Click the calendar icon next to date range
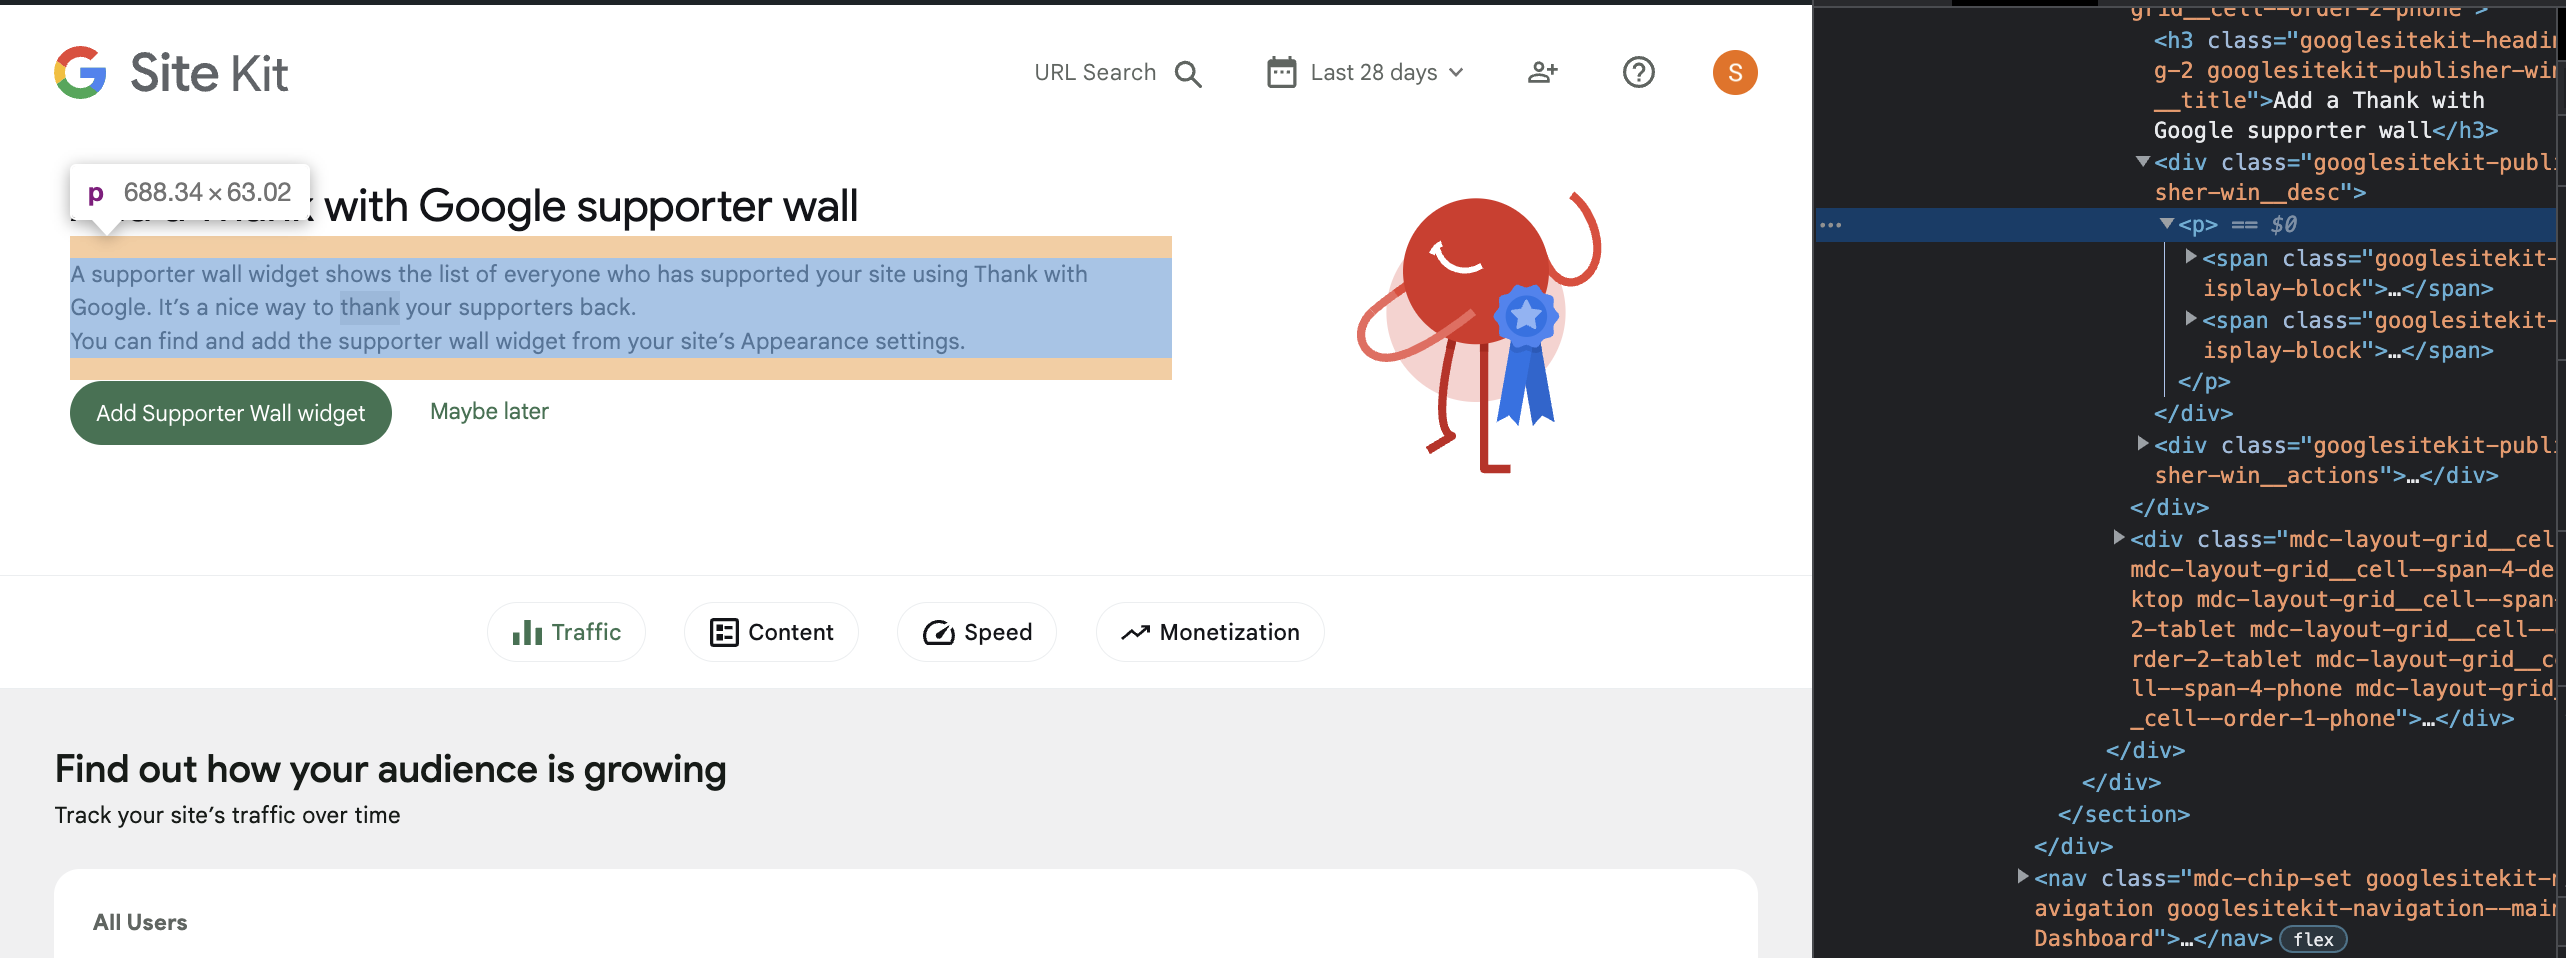 click(1281, 72)
